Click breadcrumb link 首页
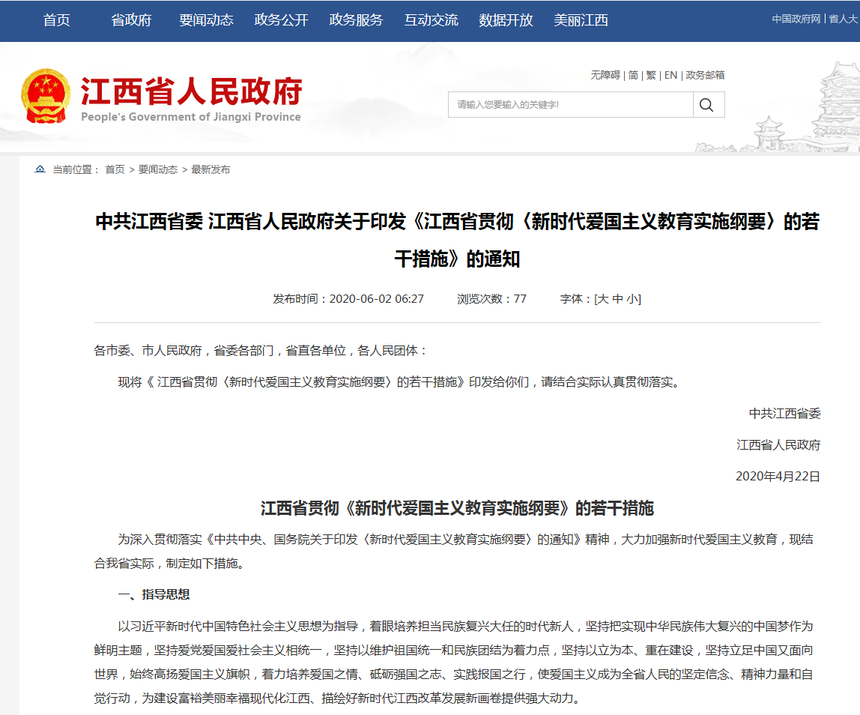This screenshot has height=715, width=860. click(115, 169)
